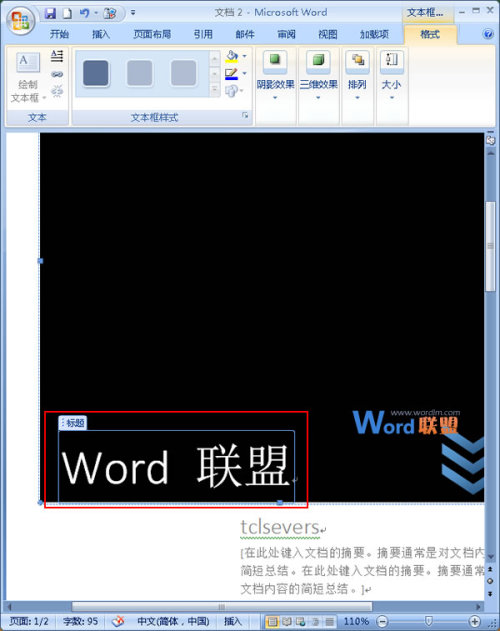Click the 页面: 1/2 status indicator
This screenshot has height=631, width=500.
tap(29, 621)
